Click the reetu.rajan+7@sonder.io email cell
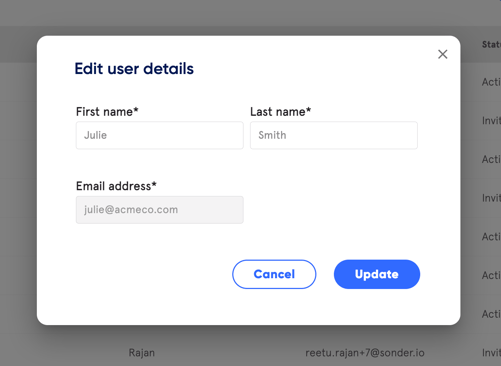The image size is (501, 366). coord(365,353)
